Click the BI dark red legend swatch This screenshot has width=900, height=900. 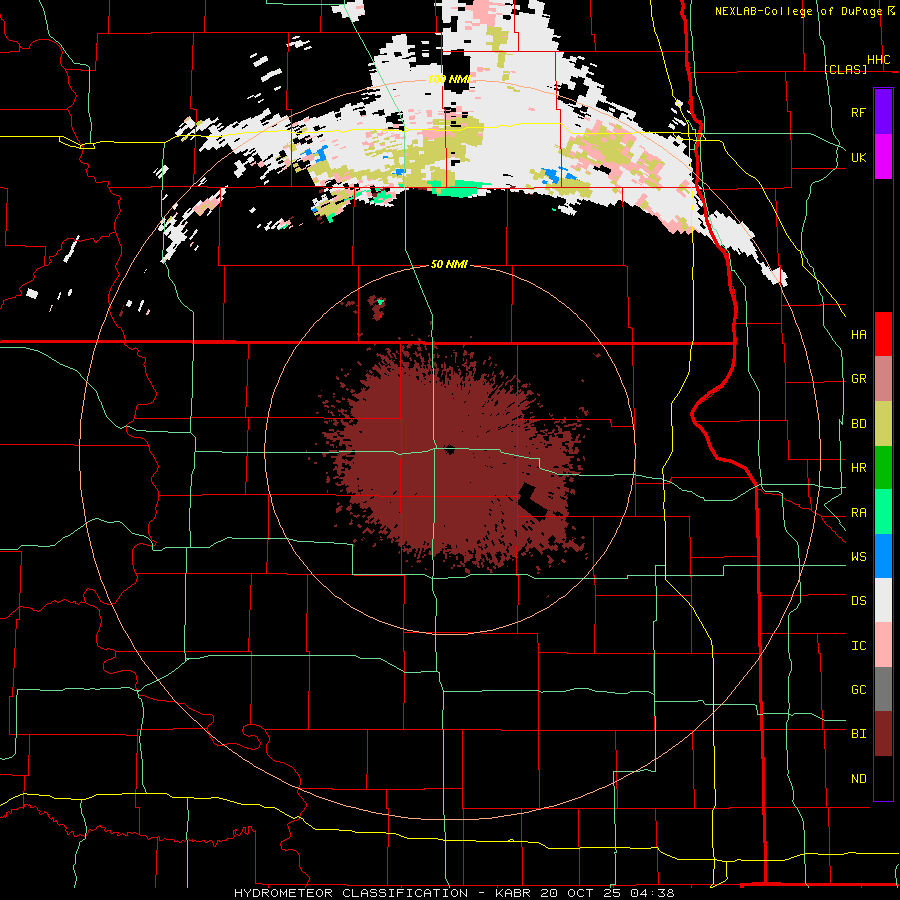pos(883,734)
